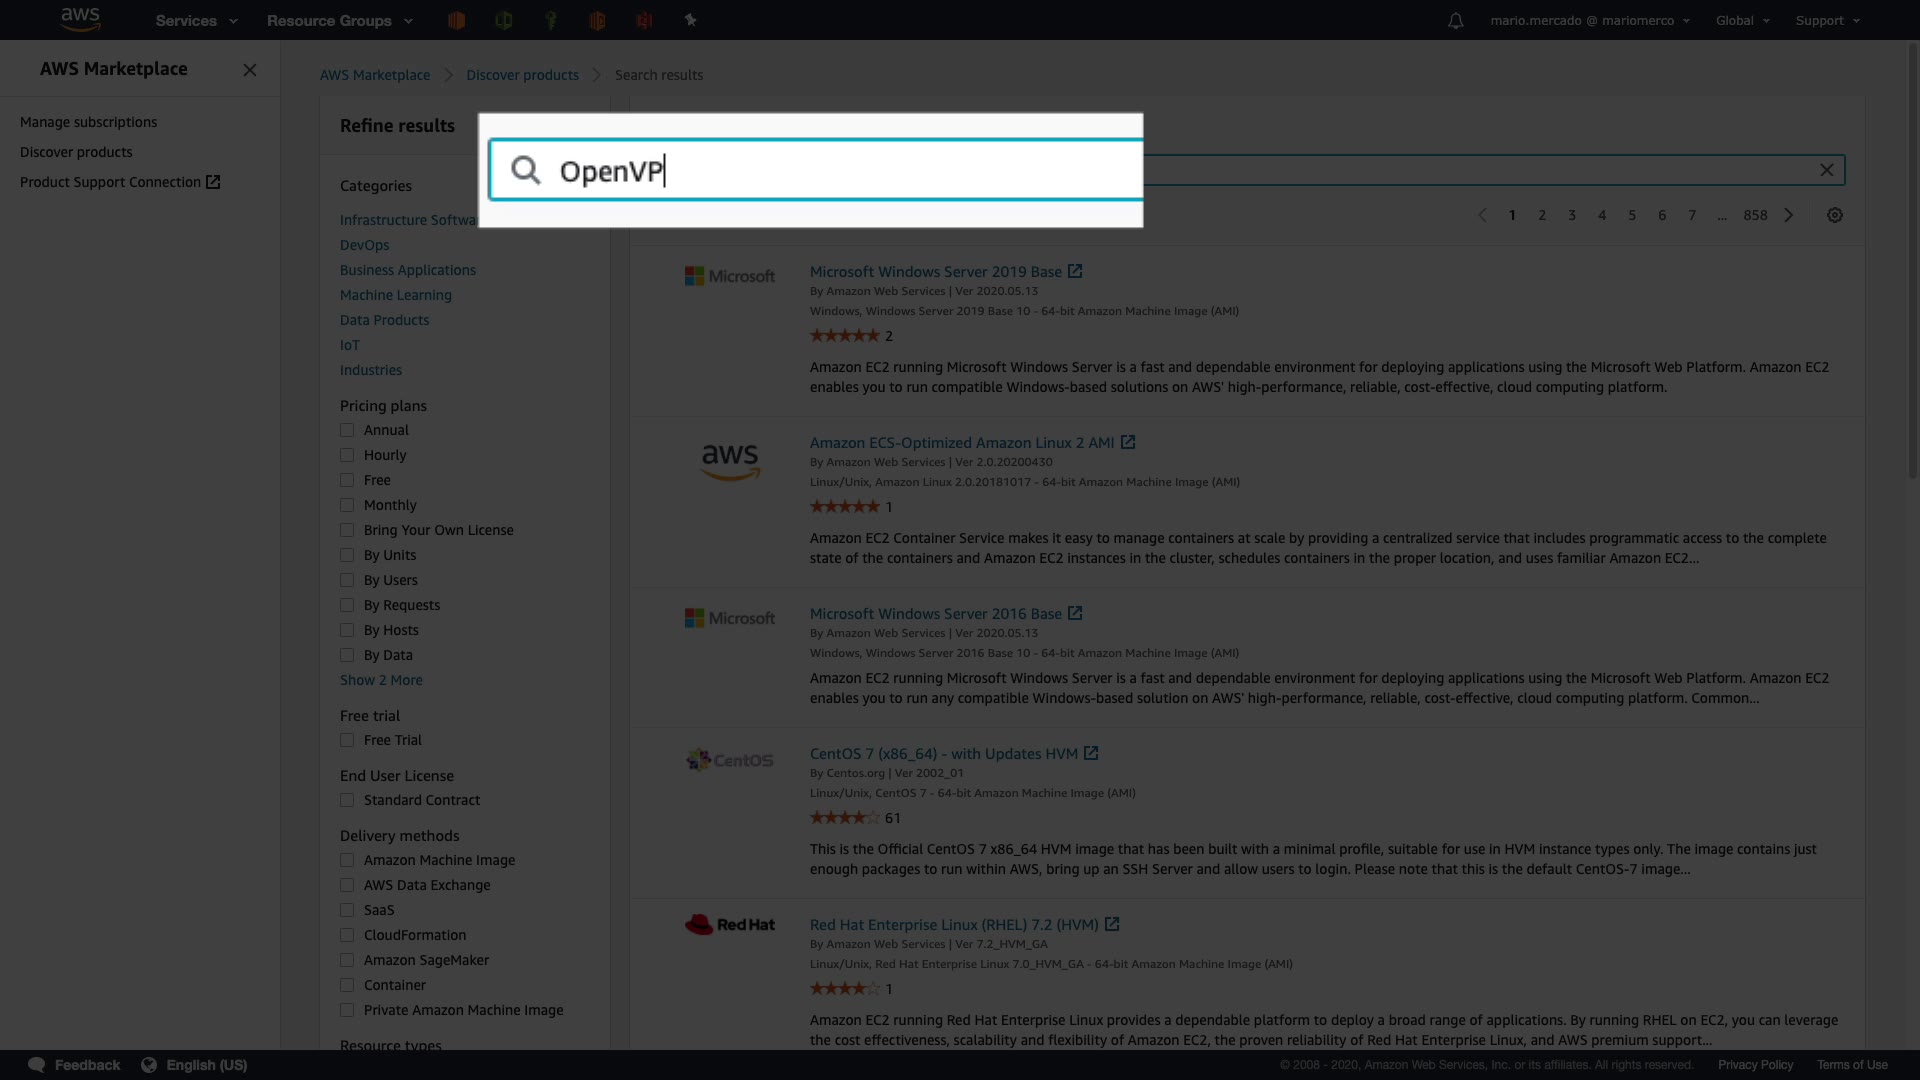The height and width of the screenshot is (1080, 1920).
Task: Open Discover products sidebar item
Action: click(76, 152)
